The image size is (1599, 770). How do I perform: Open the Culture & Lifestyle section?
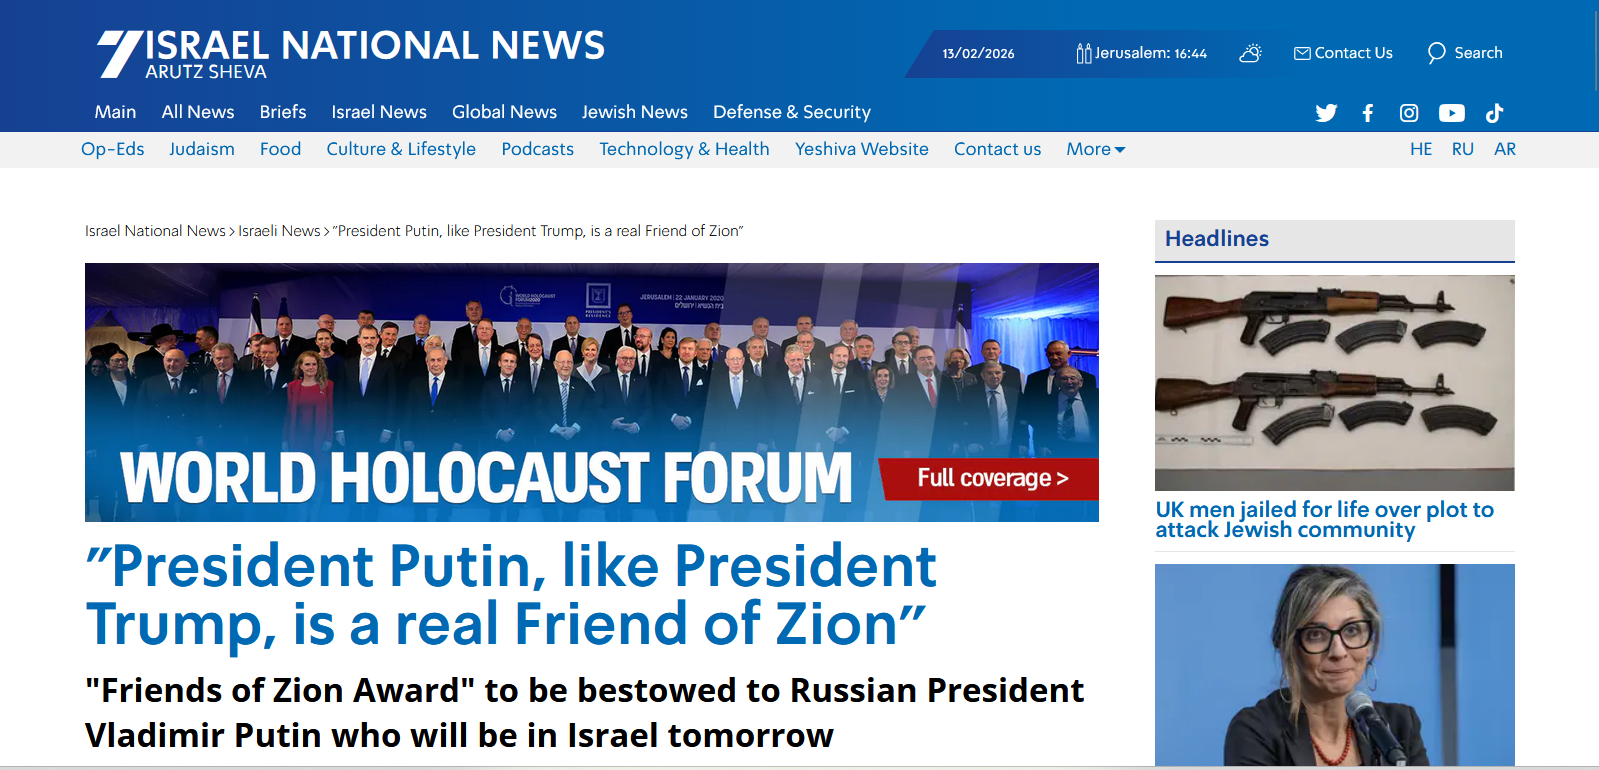tap(401, 149)
